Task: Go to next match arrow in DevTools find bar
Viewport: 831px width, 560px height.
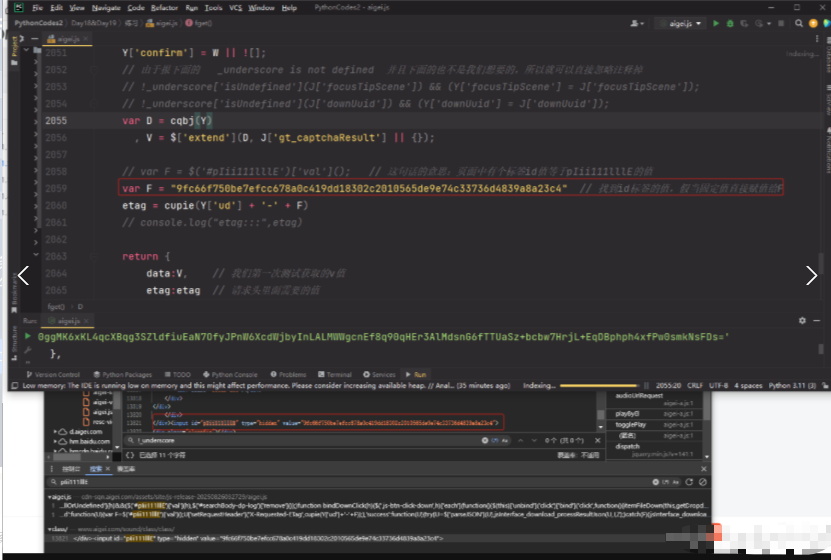Action: coord(534,440)
